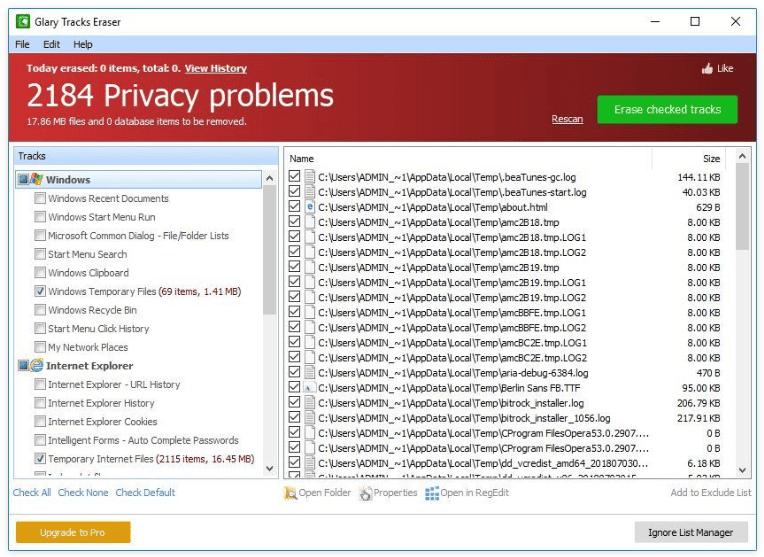Click file icon for bitrock_installer.log
Screen dimensions: 764x557
(x=309, y=403)
